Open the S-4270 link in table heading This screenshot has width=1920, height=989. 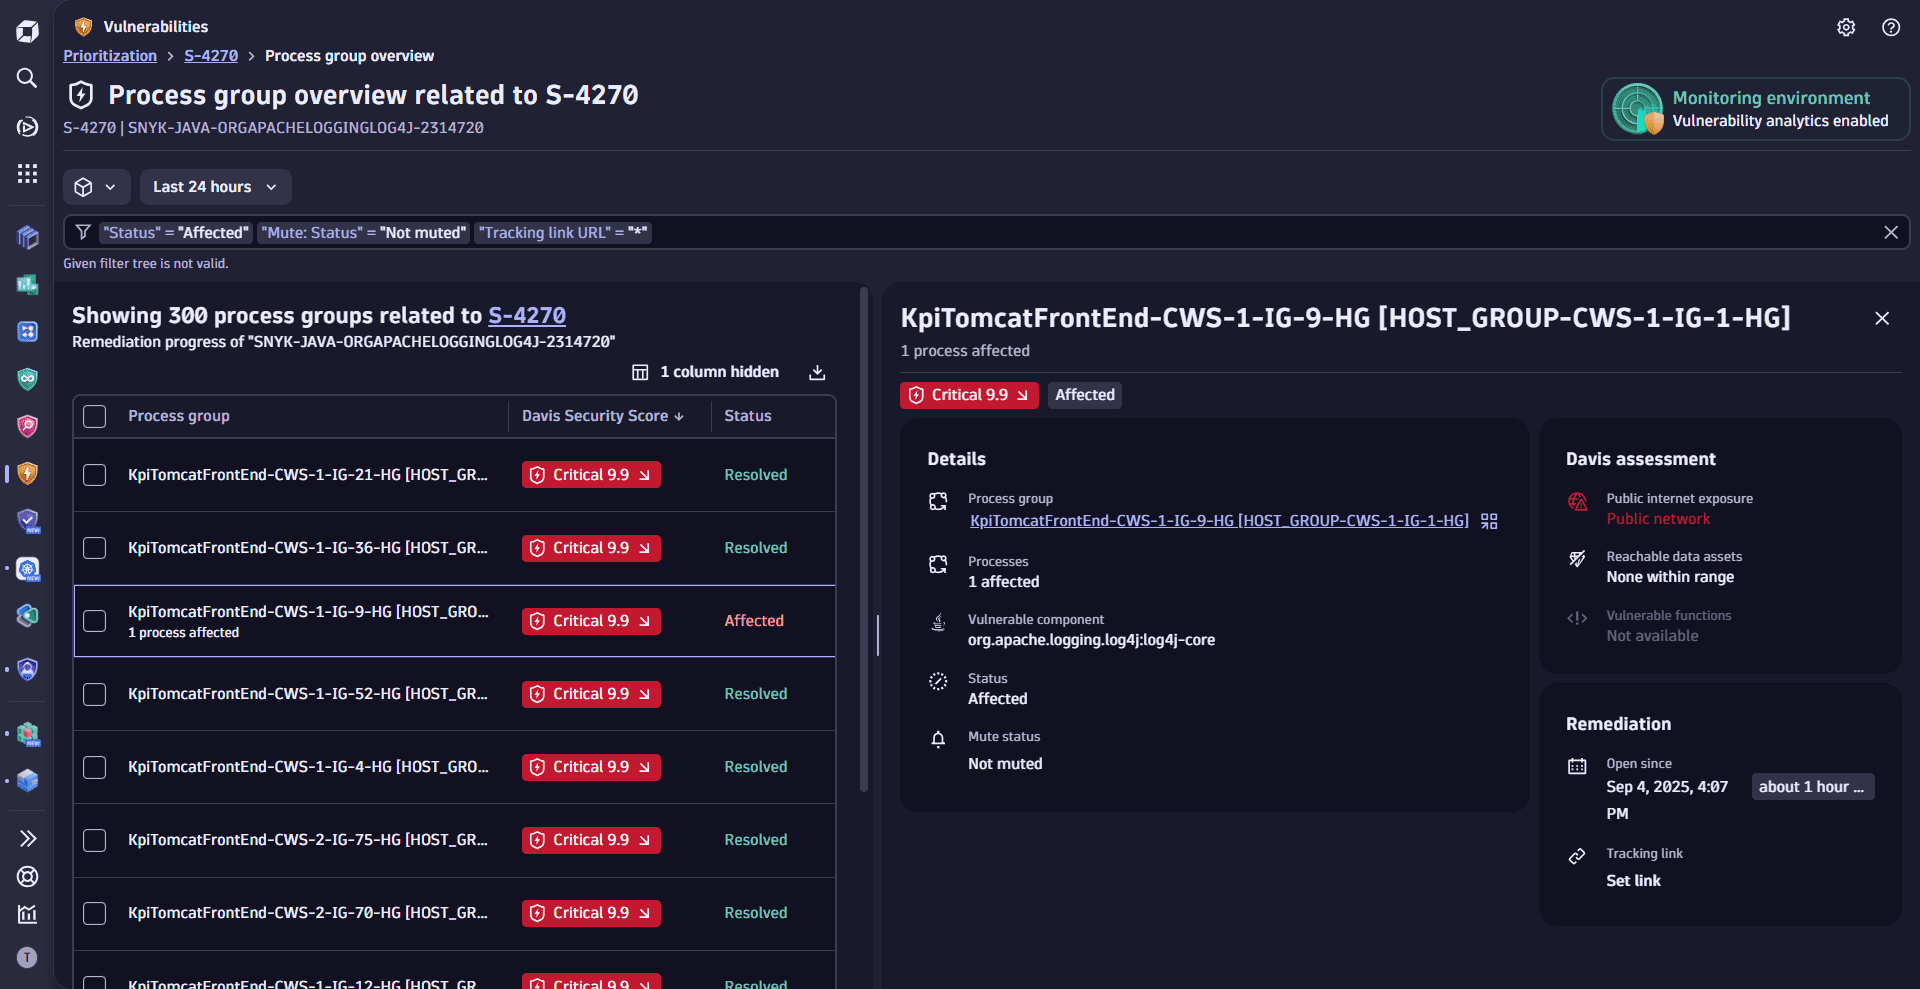tap(527, 316)
